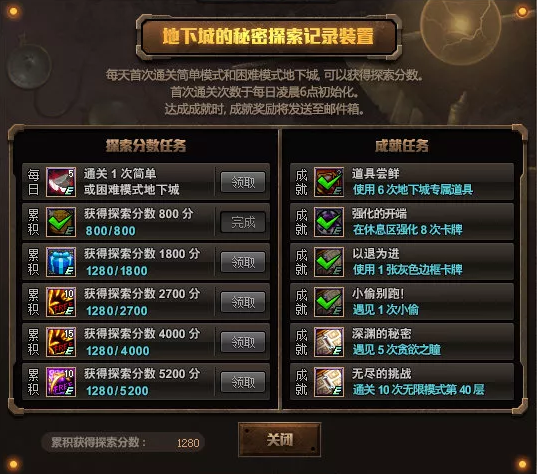Select the blue gift box reward icon

pos(61,262)
